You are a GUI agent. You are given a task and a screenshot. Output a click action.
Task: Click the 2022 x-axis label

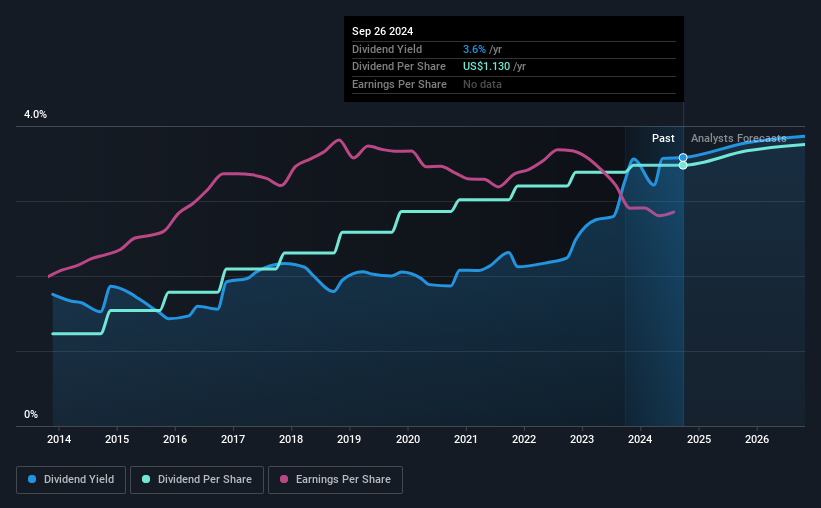click(524, 439)
